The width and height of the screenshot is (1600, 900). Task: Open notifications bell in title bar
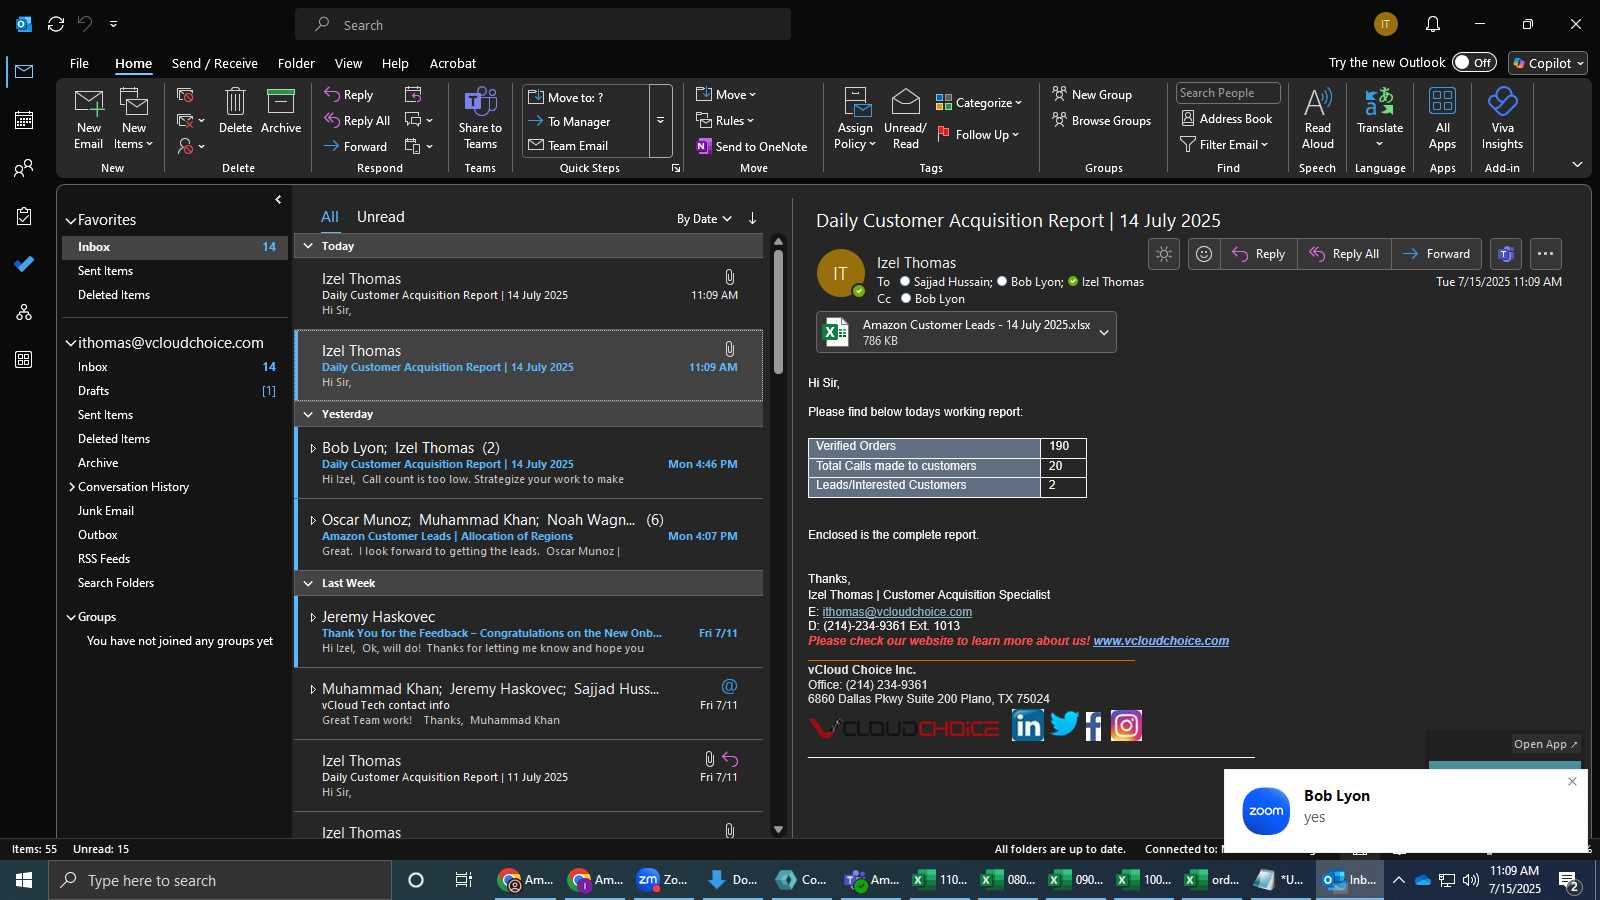point(1433,24)
